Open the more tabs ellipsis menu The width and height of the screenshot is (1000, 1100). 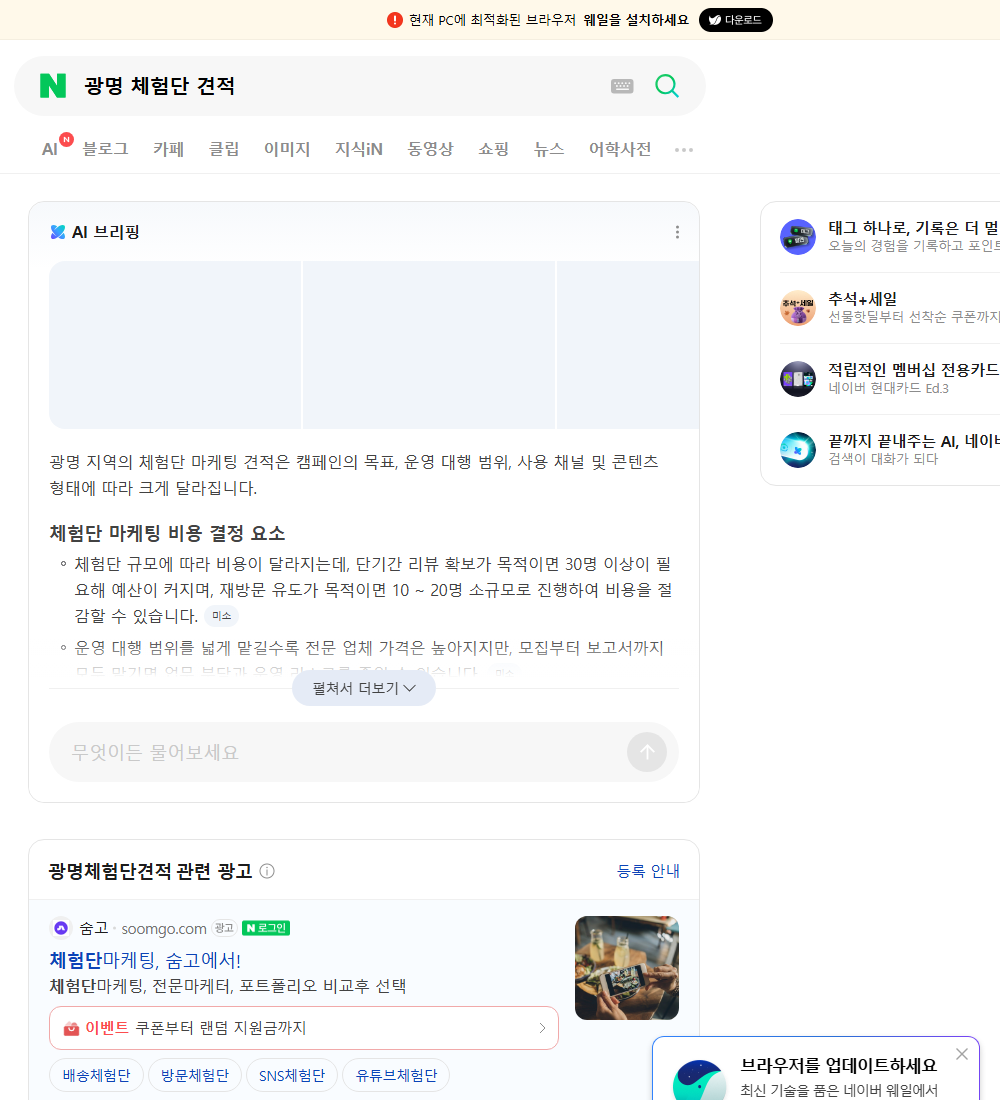pyautogui.click(x=684, y=149)
